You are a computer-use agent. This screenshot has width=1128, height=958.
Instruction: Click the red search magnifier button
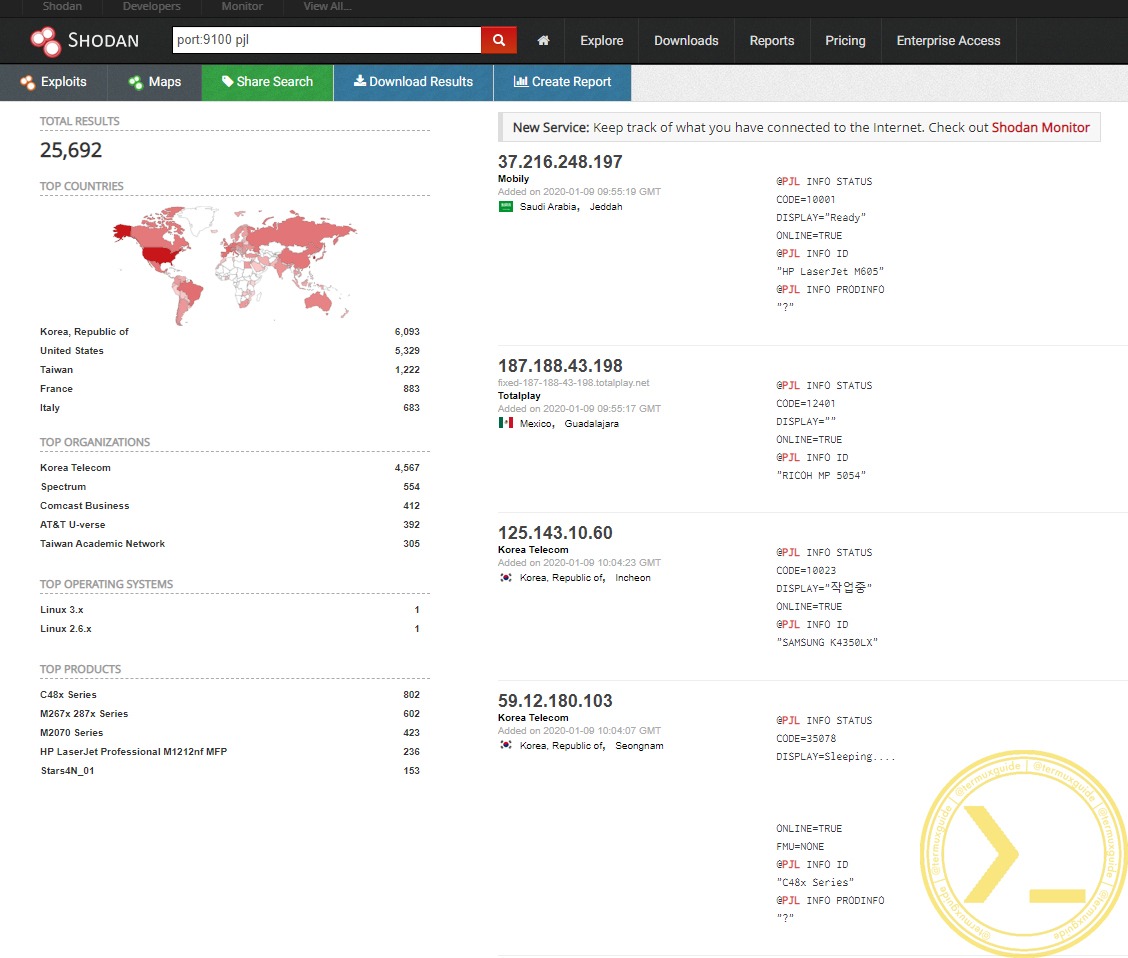(499, 40)
